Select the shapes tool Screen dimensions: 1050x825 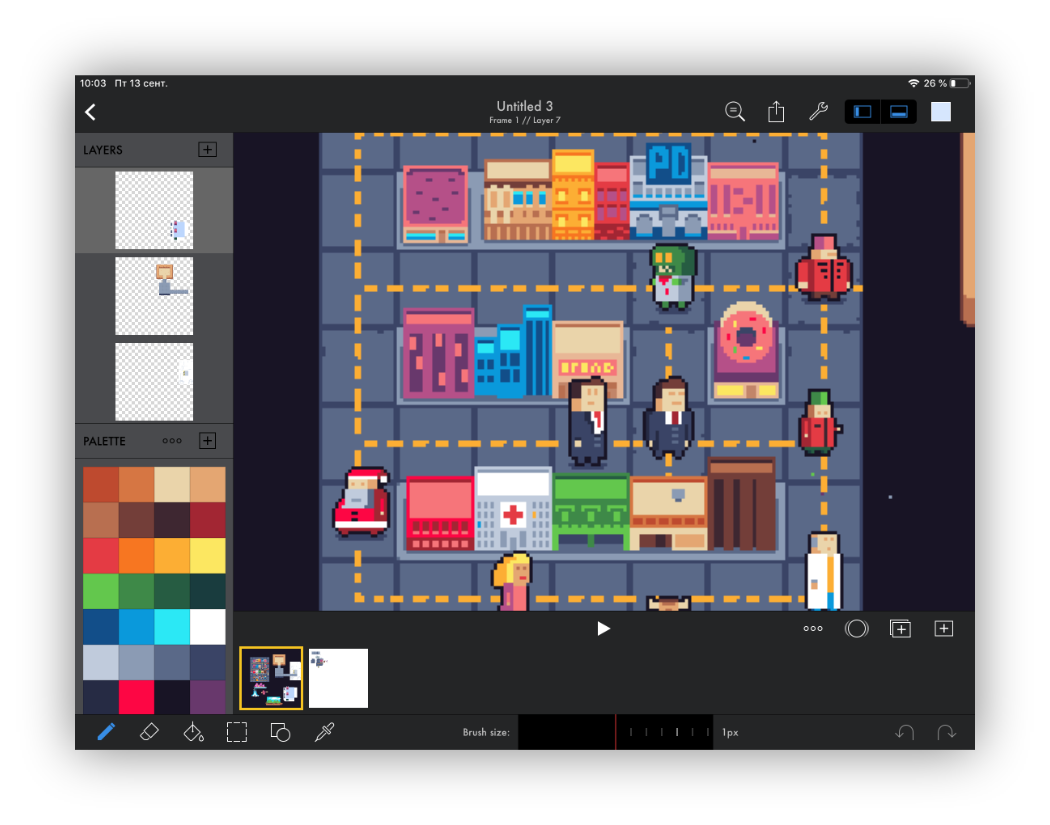(x=280, y=732)
